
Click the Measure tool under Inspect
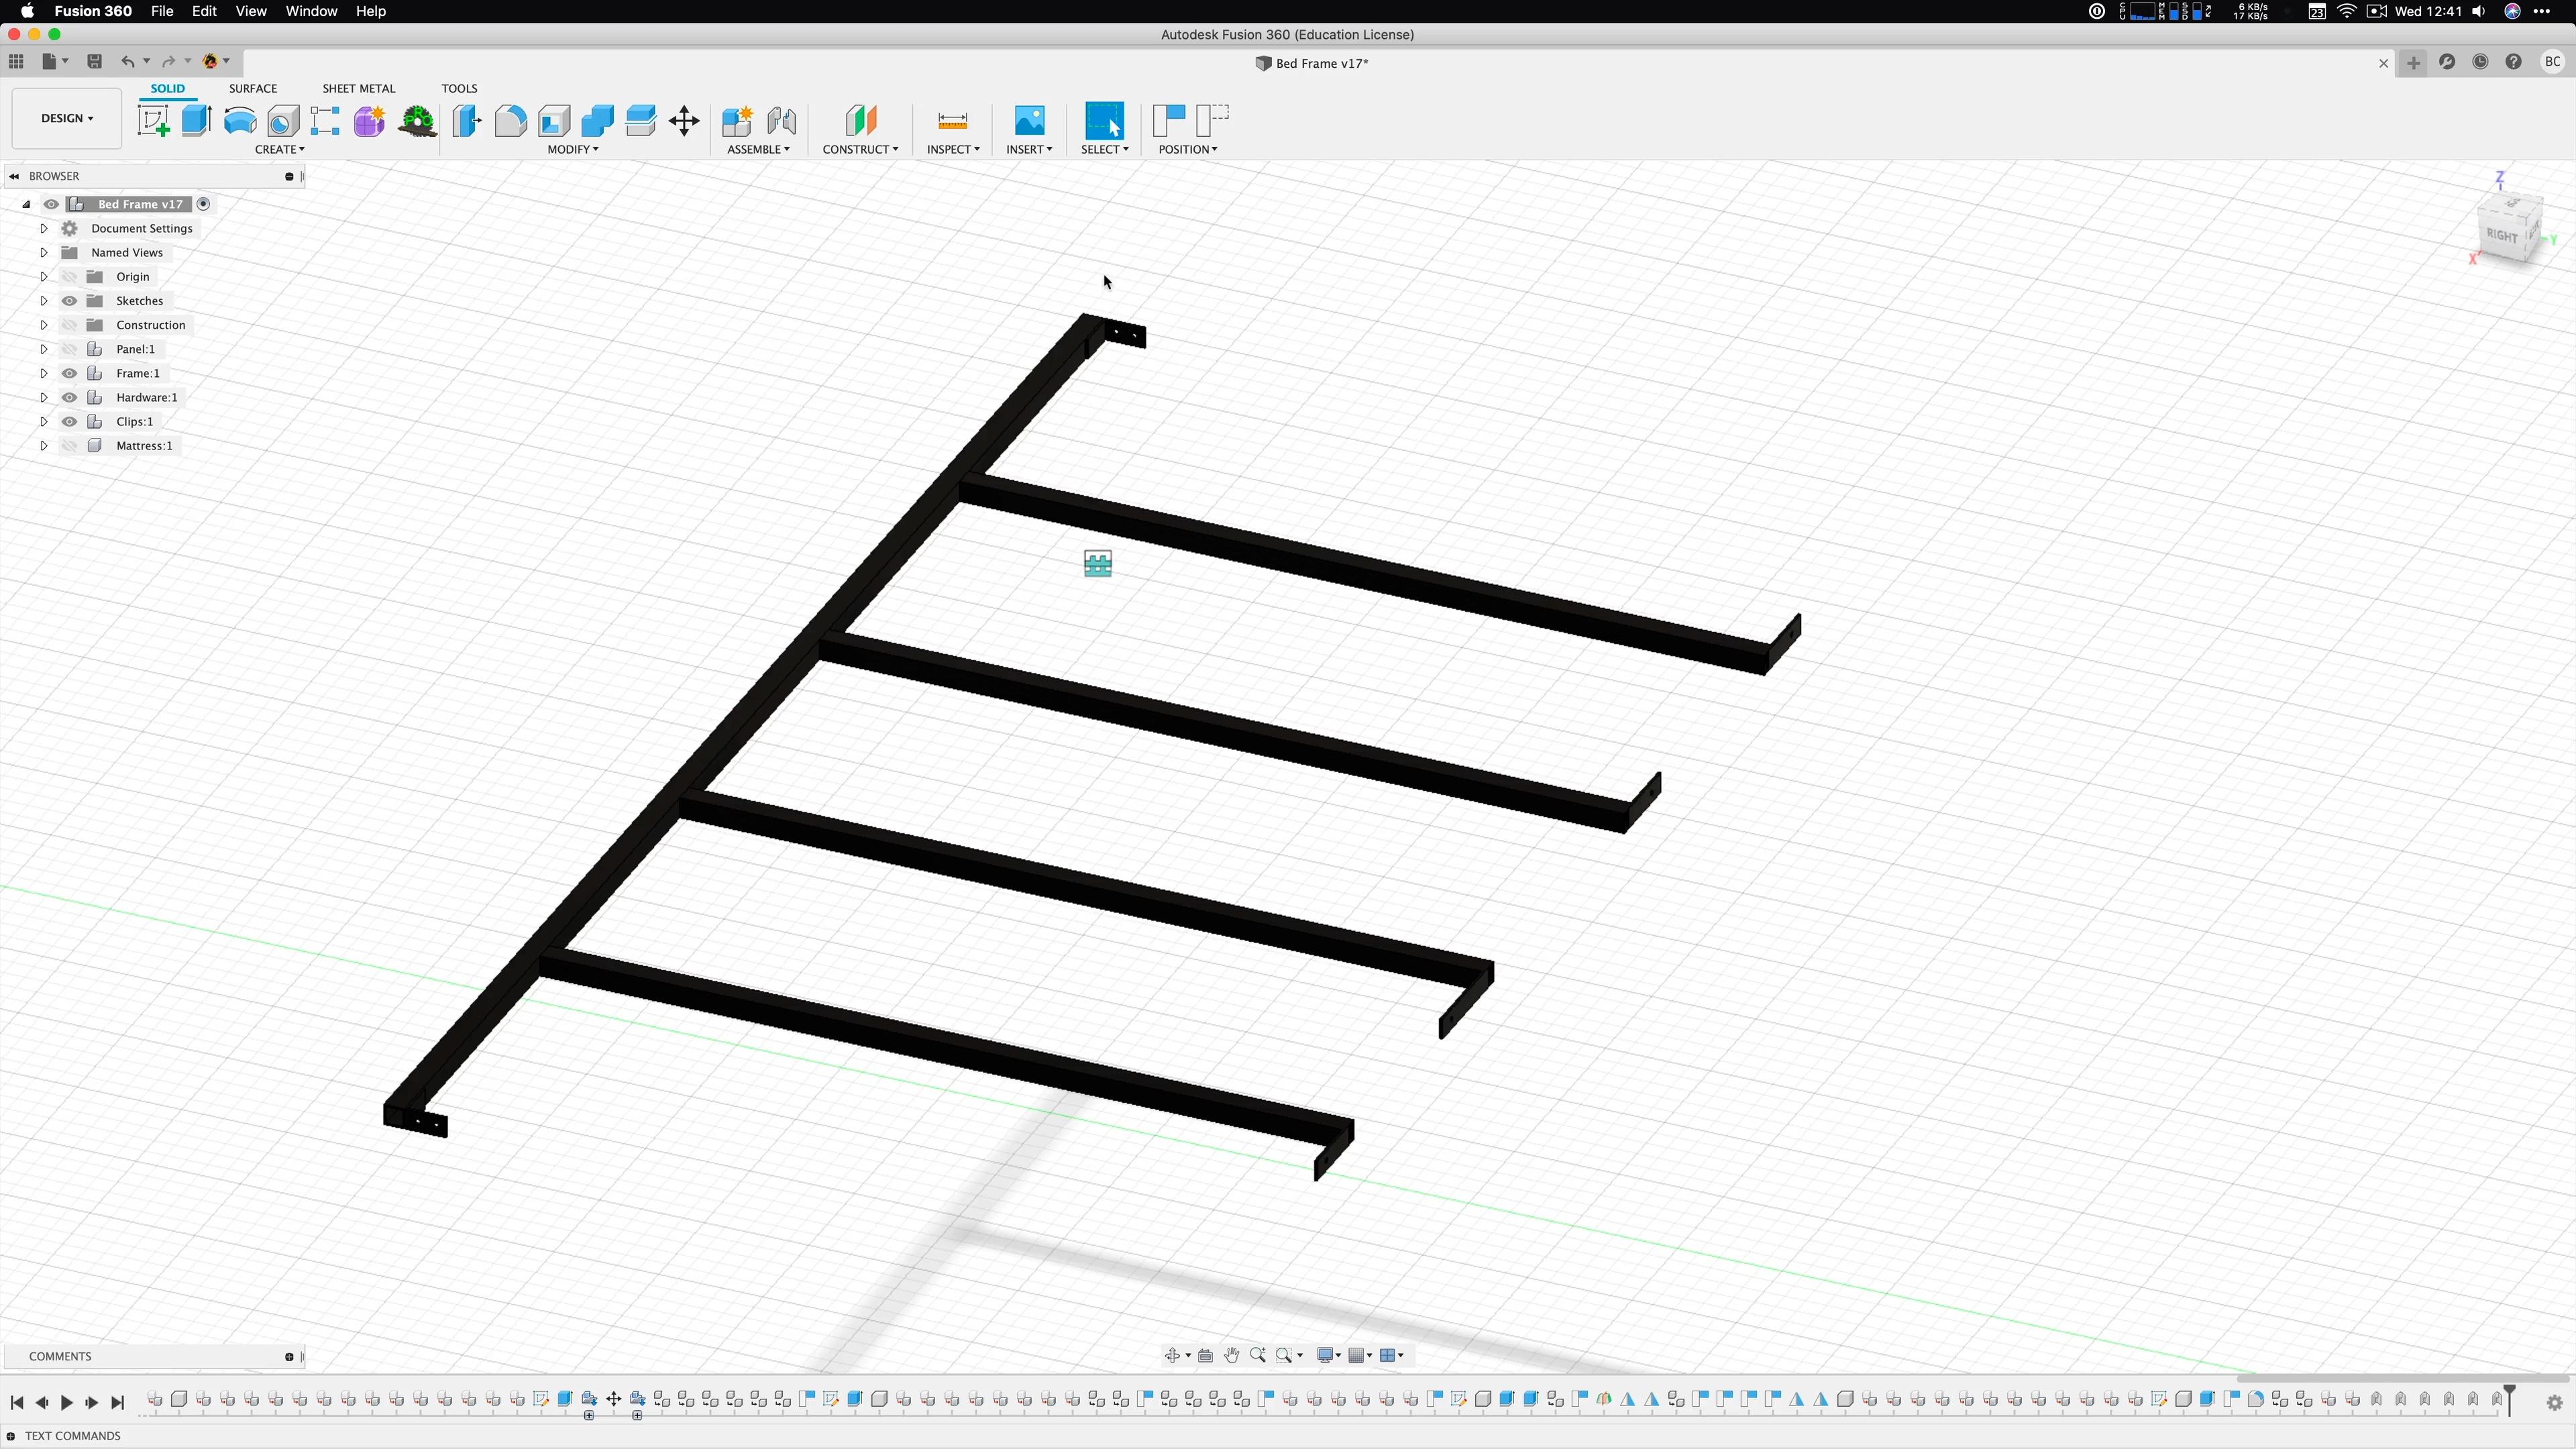tap(952, 121)
